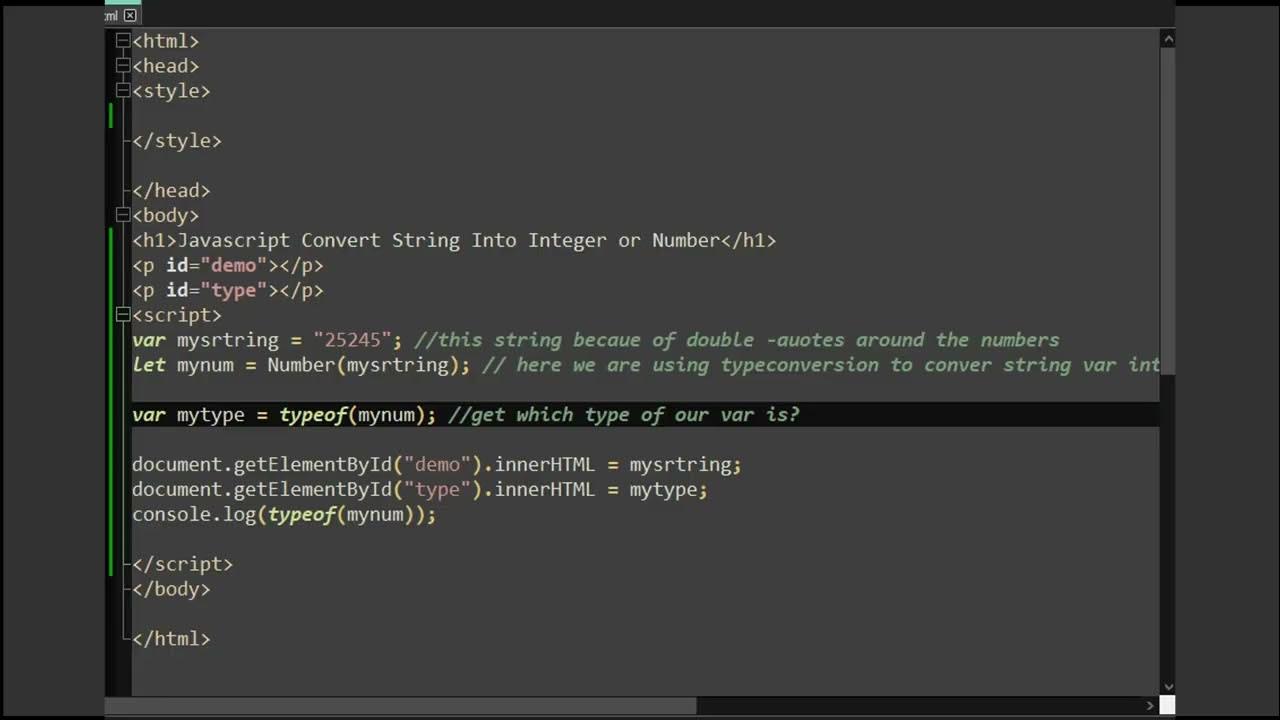Click the closing </style> tag
1280x720 pixels.
pyautogui.click(x=177, y=141)
